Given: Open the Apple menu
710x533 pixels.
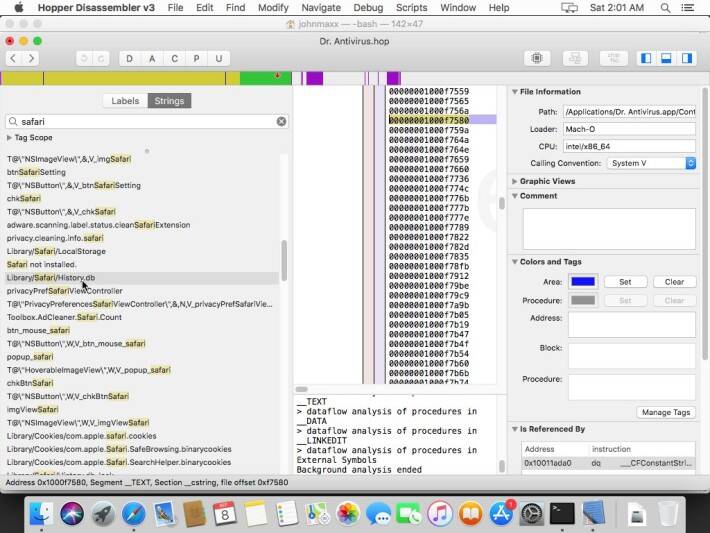Looking at the screenshot, I should tap(19, 7).
